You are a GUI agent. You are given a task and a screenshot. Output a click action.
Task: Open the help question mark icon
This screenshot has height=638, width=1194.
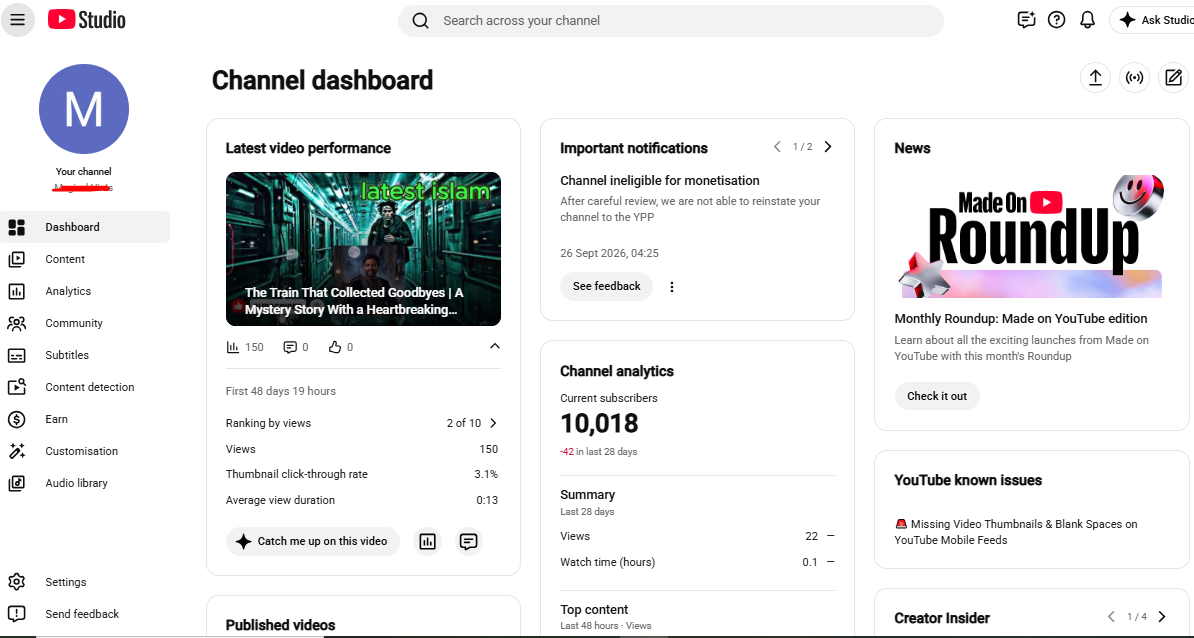[1056, 20]
